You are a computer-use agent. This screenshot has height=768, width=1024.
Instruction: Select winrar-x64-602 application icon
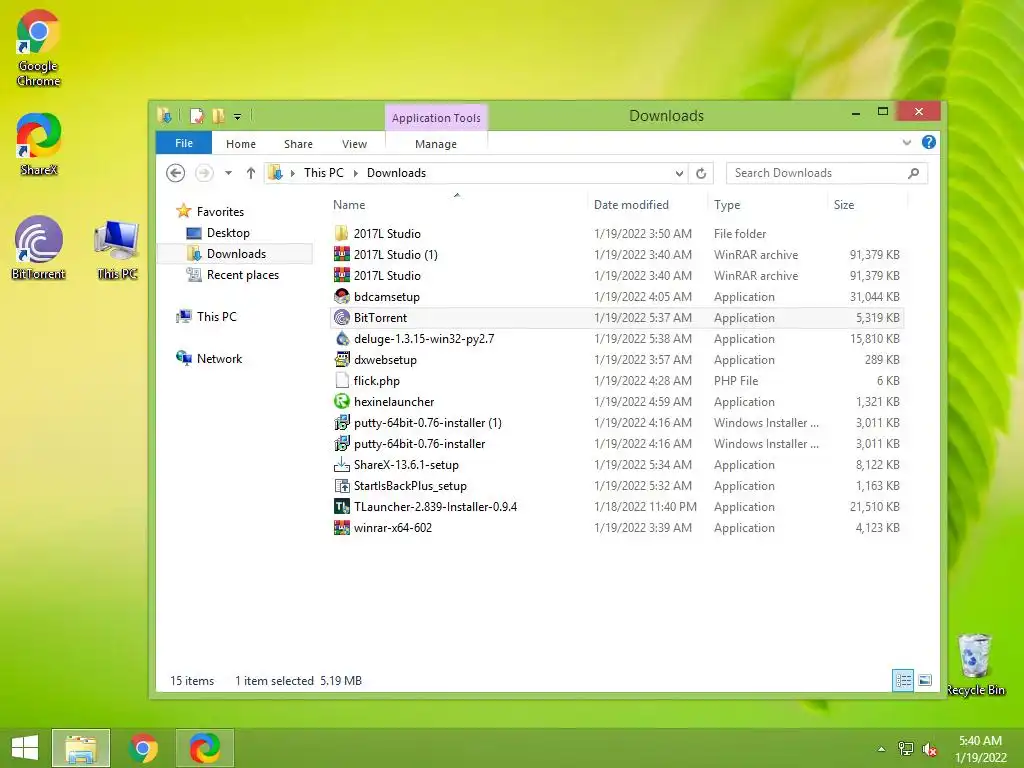342,528
